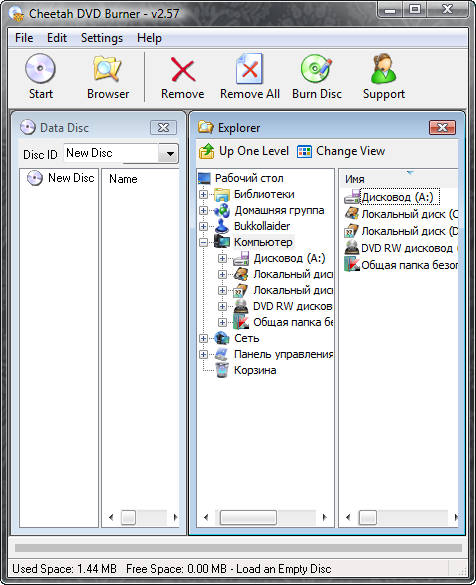The height and width of the screenshot is (585, 476).
Task: Click the Remove All toolbar icon
Action: (x=250, y=69)
